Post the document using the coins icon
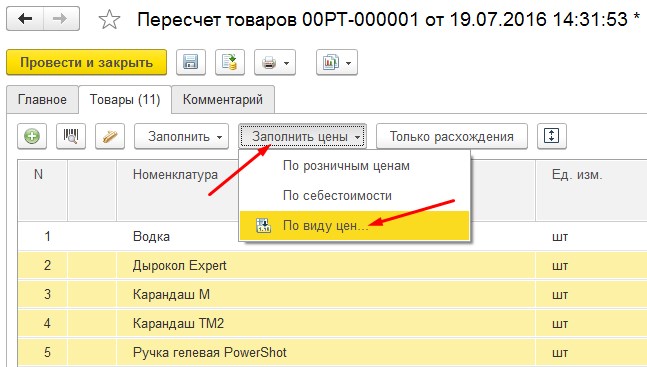This screenshot has width=647, height=367. coord(230,62)
